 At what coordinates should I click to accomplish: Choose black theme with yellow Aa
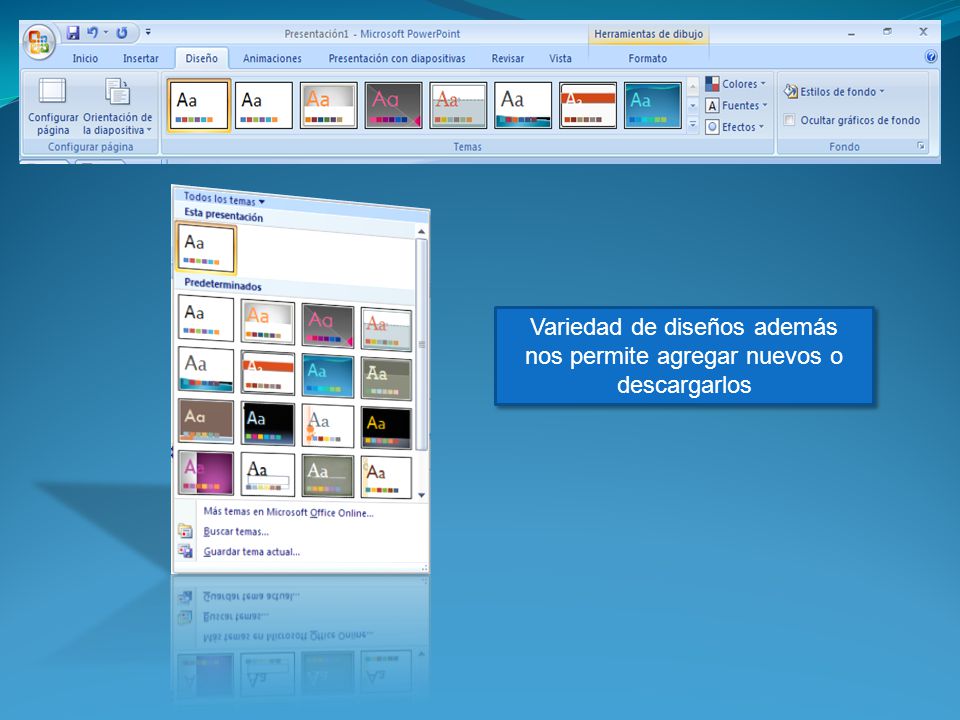coord(386,427)
